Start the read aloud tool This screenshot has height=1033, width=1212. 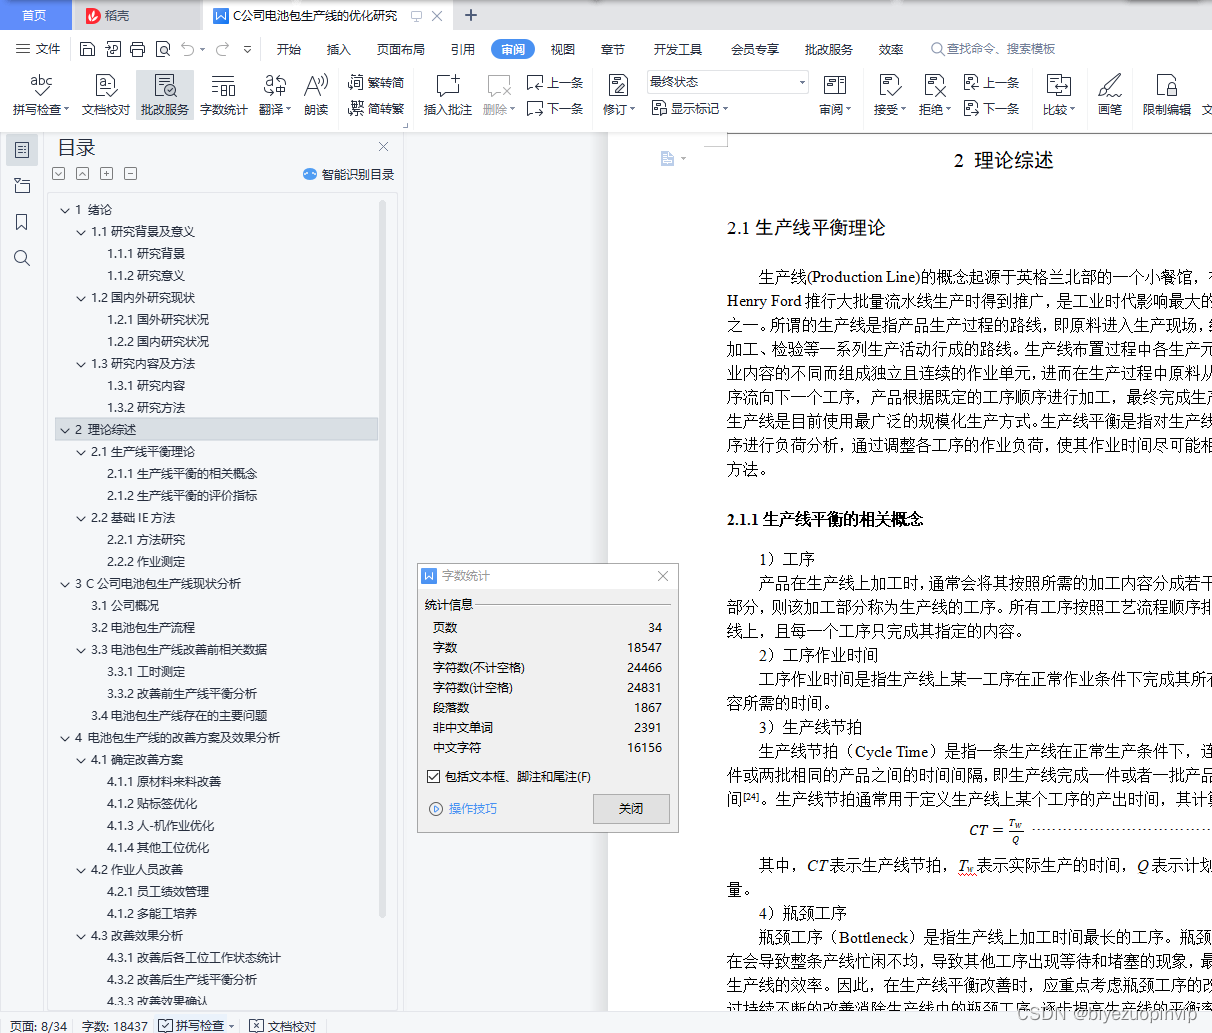click(316, 95)
